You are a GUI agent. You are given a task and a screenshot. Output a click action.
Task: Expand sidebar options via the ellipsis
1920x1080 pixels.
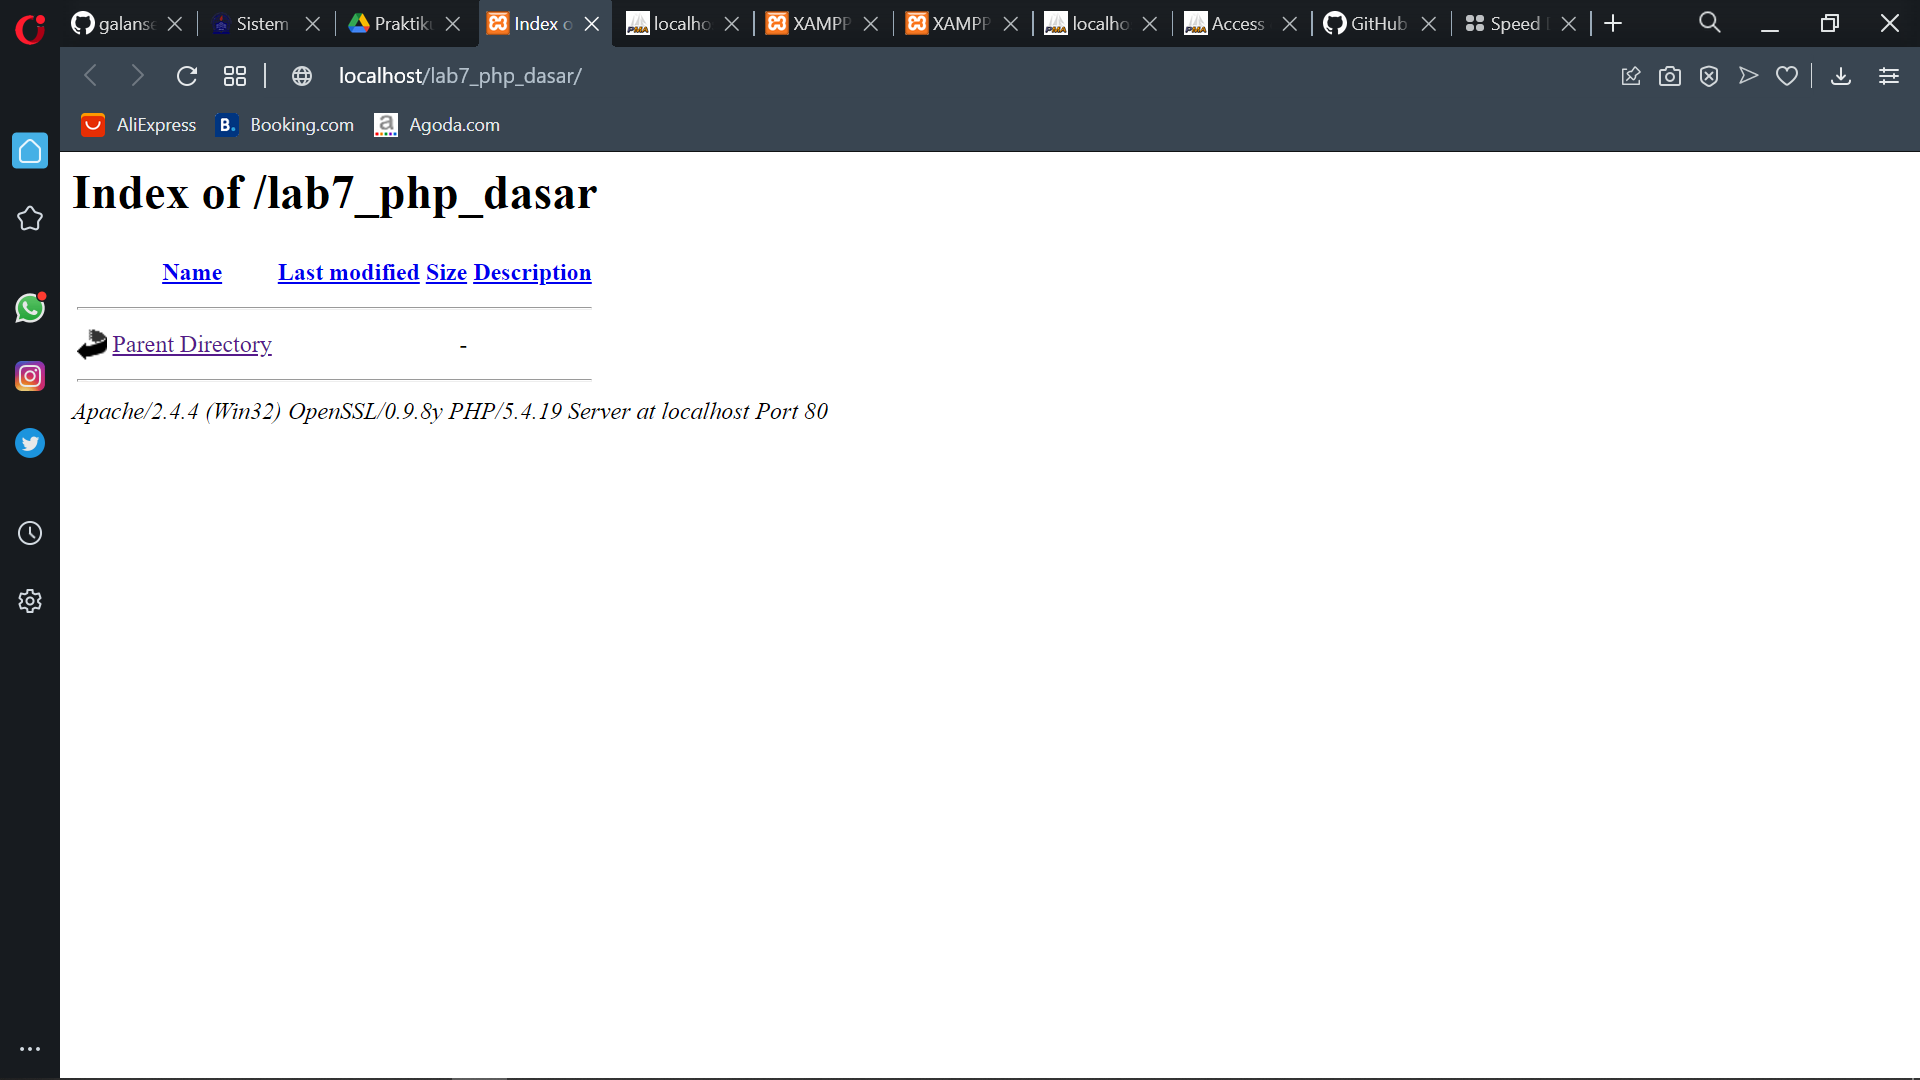coord(30,1048)
